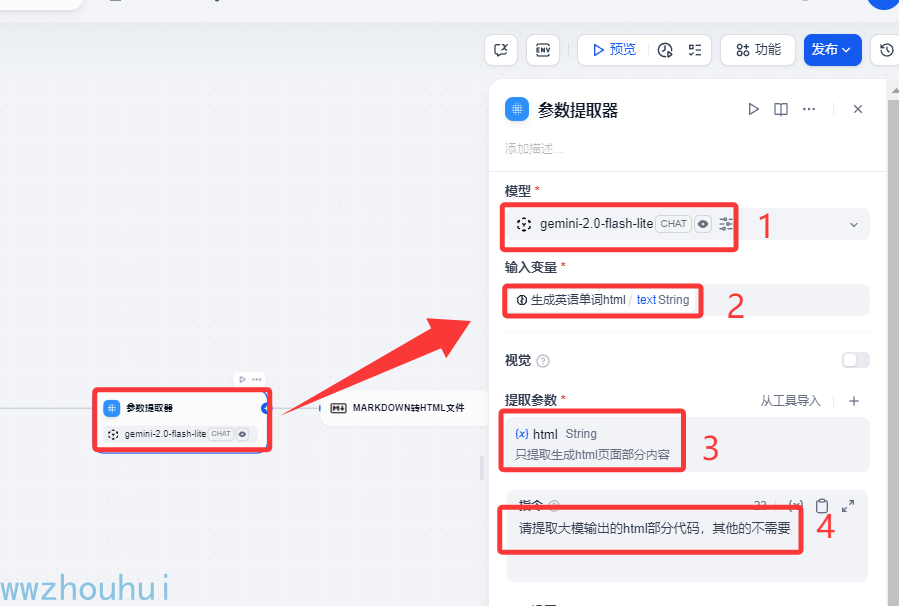Screen dimensions: 899x606
Task: Click 从工具导入 import from tool
Action: (791, 401)
